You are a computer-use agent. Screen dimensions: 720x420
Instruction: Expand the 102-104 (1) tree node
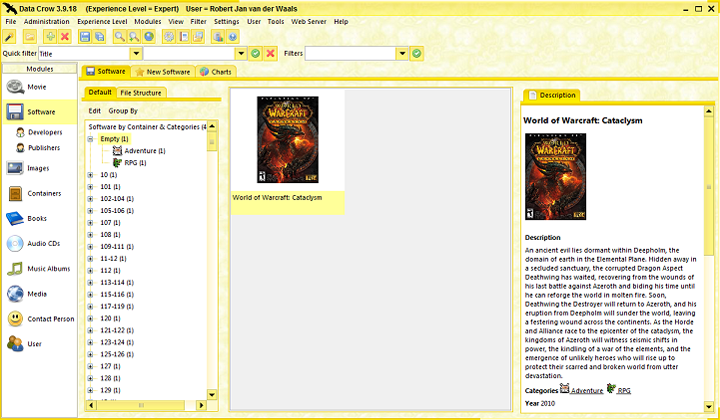[90, 199]
